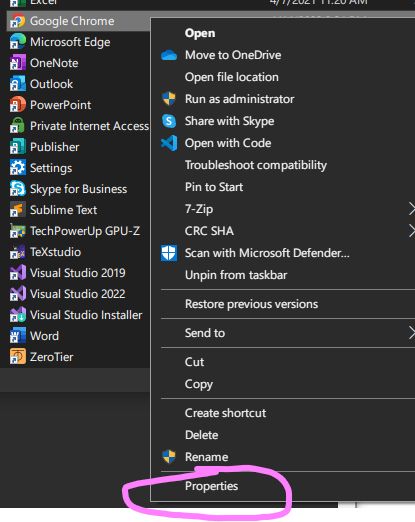Click the Private Internet Access icon
This screenshot has width=415, height=522.
point(18,126)
